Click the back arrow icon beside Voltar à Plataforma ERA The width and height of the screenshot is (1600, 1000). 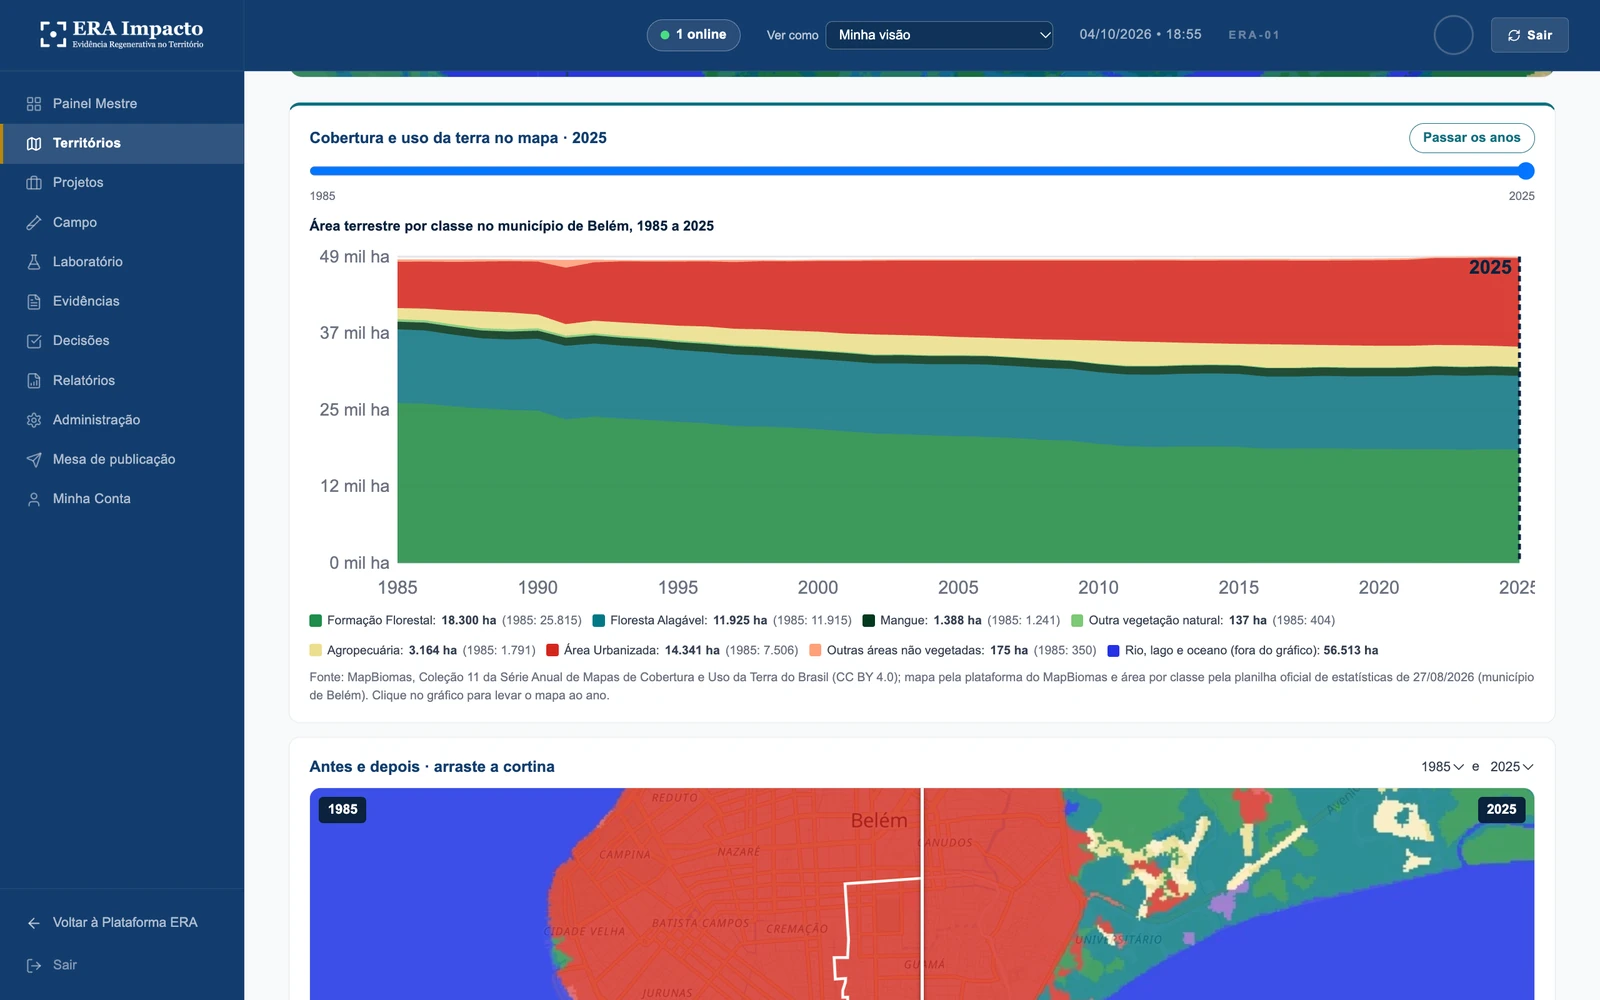pos(34,923)
